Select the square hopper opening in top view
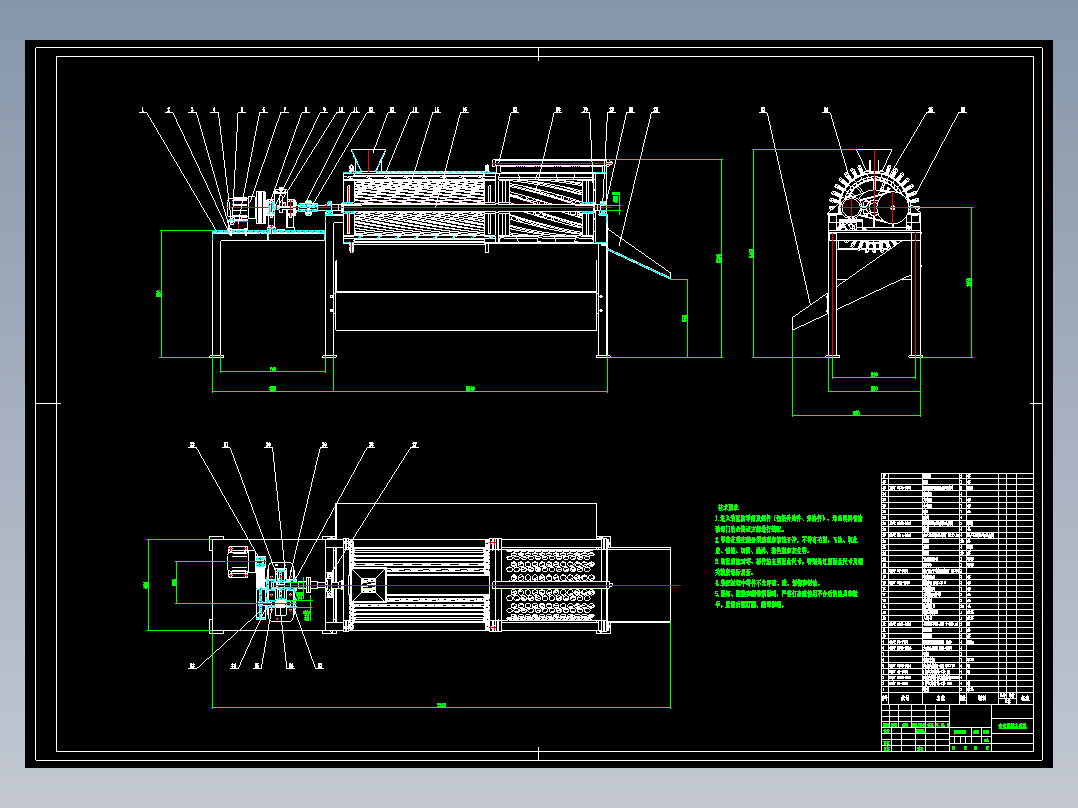Screen dimensions: 1078x808 368,585
